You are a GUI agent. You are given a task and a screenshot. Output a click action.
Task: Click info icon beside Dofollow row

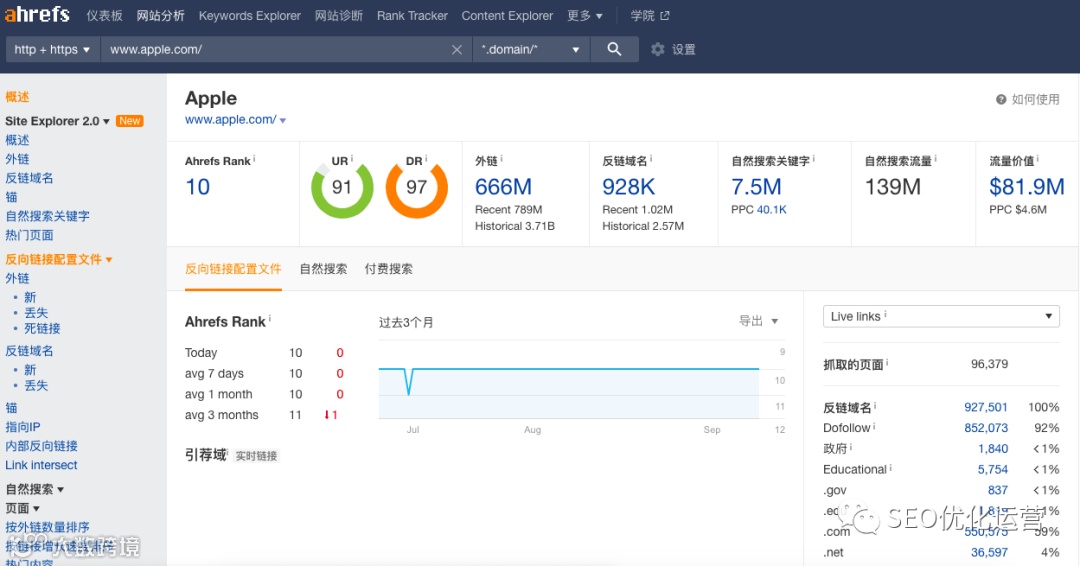[875, 427]
